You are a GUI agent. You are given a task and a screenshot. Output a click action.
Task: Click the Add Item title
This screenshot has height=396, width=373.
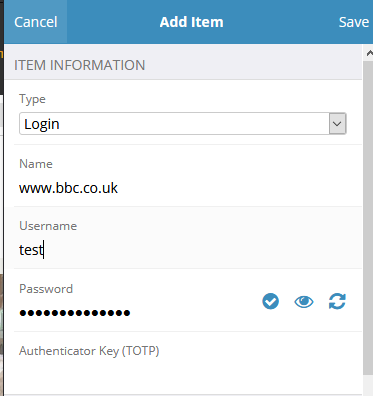[192, 22]
